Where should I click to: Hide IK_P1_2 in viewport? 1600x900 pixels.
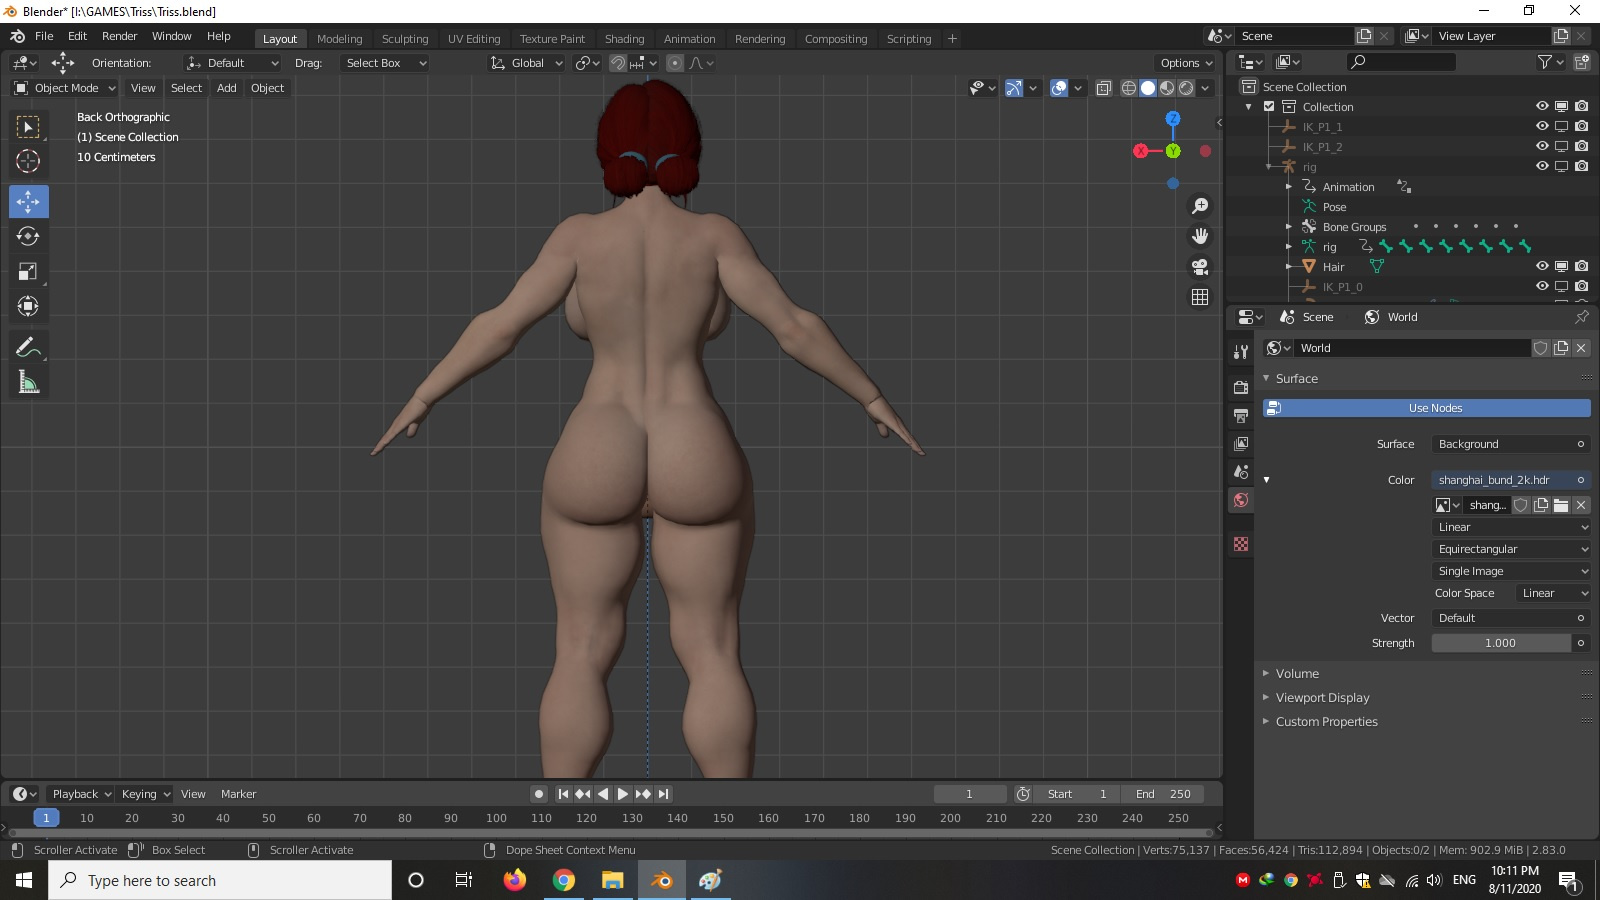(1542, 146)
